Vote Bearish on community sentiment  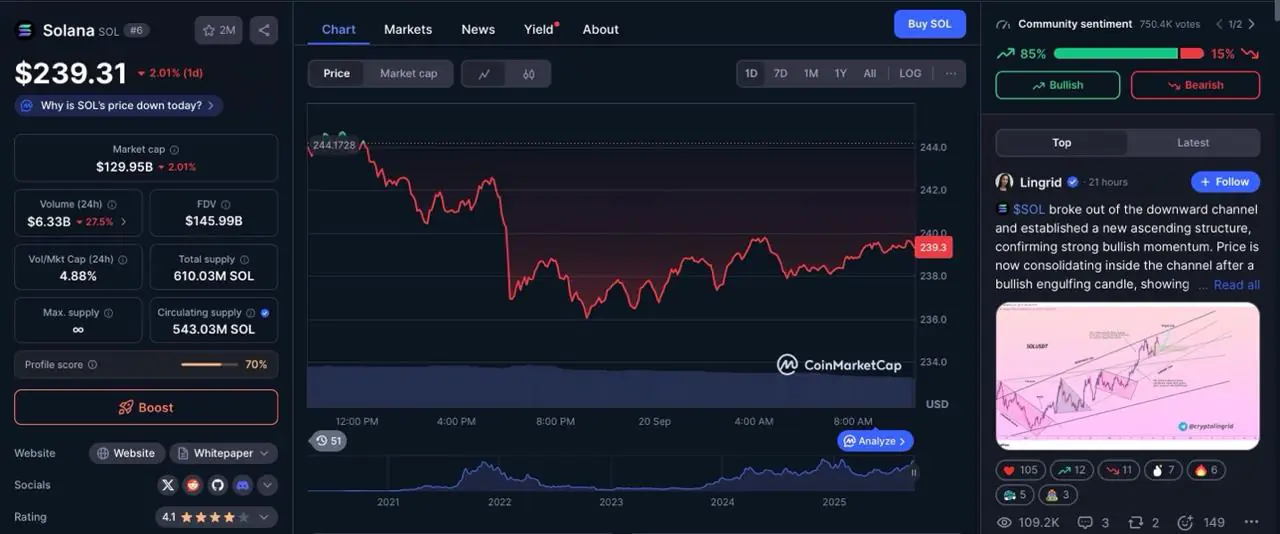1195,85
